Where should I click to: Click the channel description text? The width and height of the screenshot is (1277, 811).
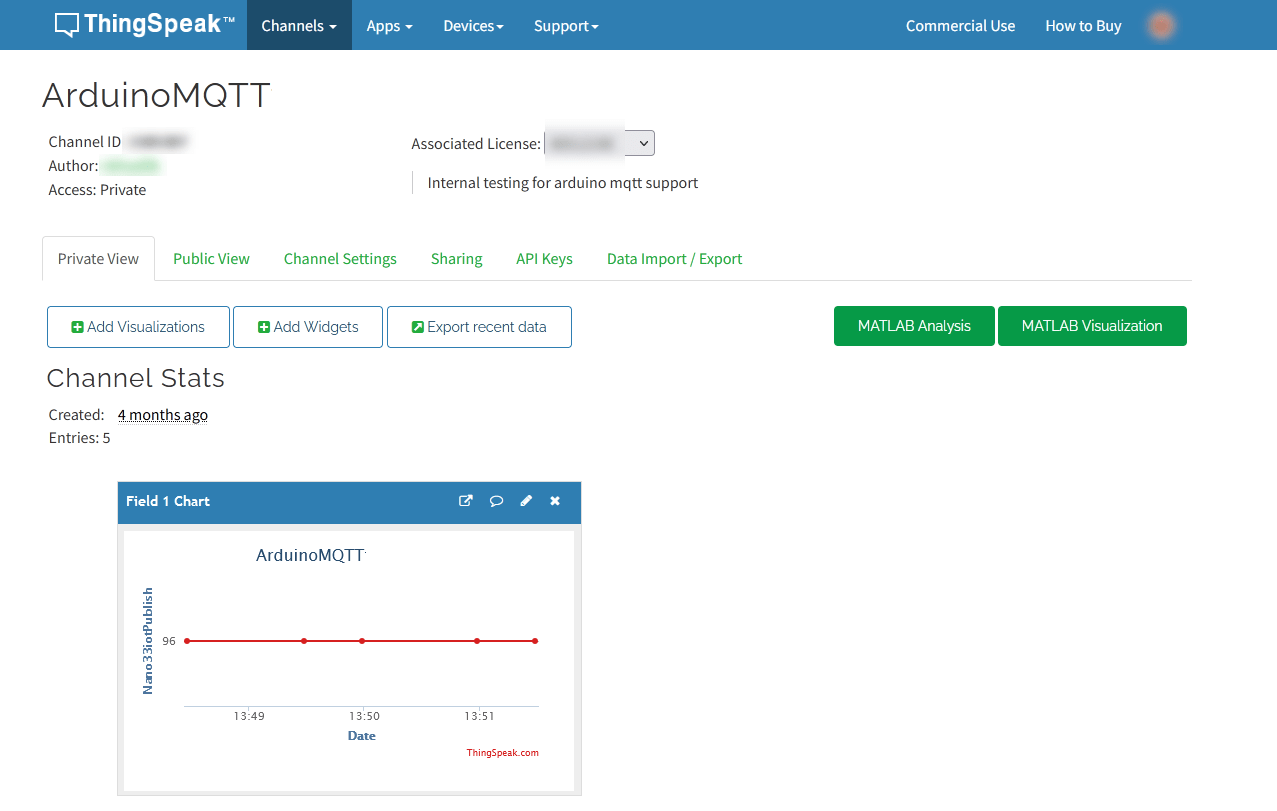coord(562,183)
